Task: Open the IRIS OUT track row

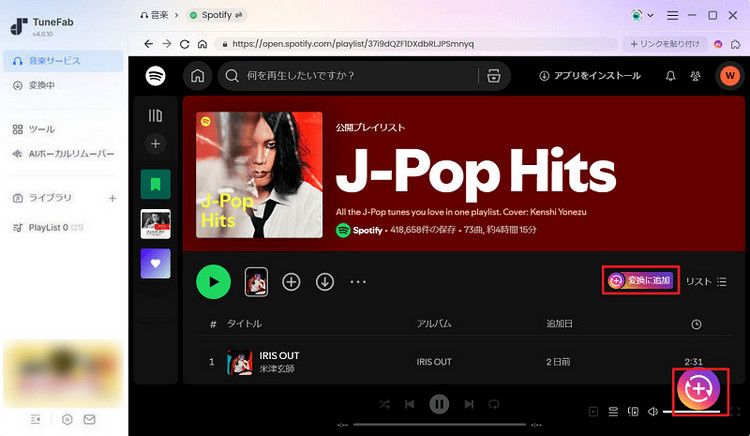Action: click(x=464, y=362)
